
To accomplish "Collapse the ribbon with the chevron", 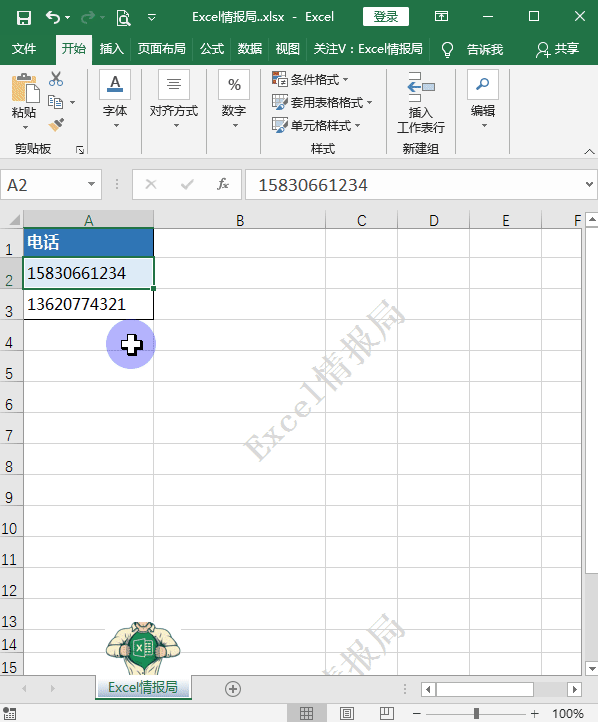I will point(589,151).
